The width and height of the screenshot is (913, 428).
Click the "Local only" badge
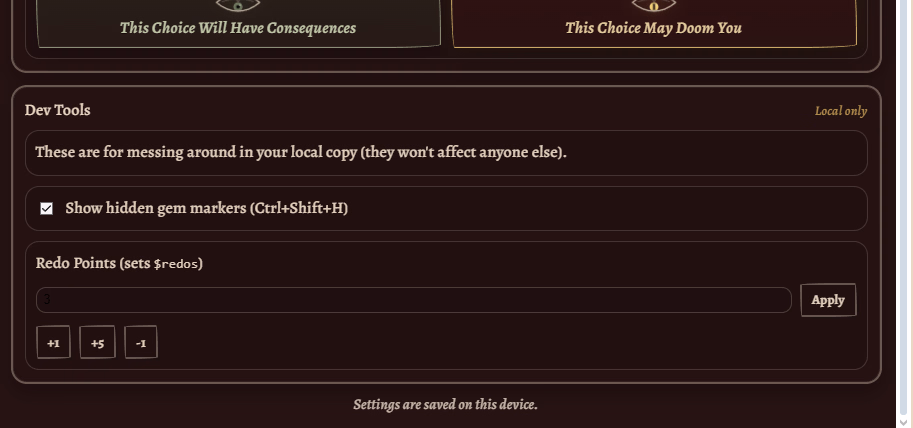pos(840,111)
